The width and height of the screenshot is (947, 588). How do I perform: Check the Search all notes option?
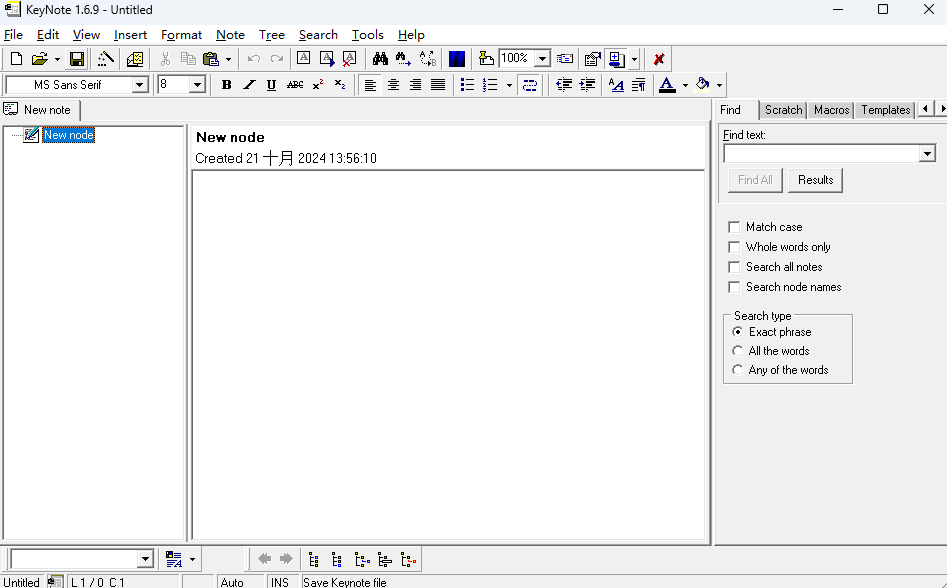point(735,267)
